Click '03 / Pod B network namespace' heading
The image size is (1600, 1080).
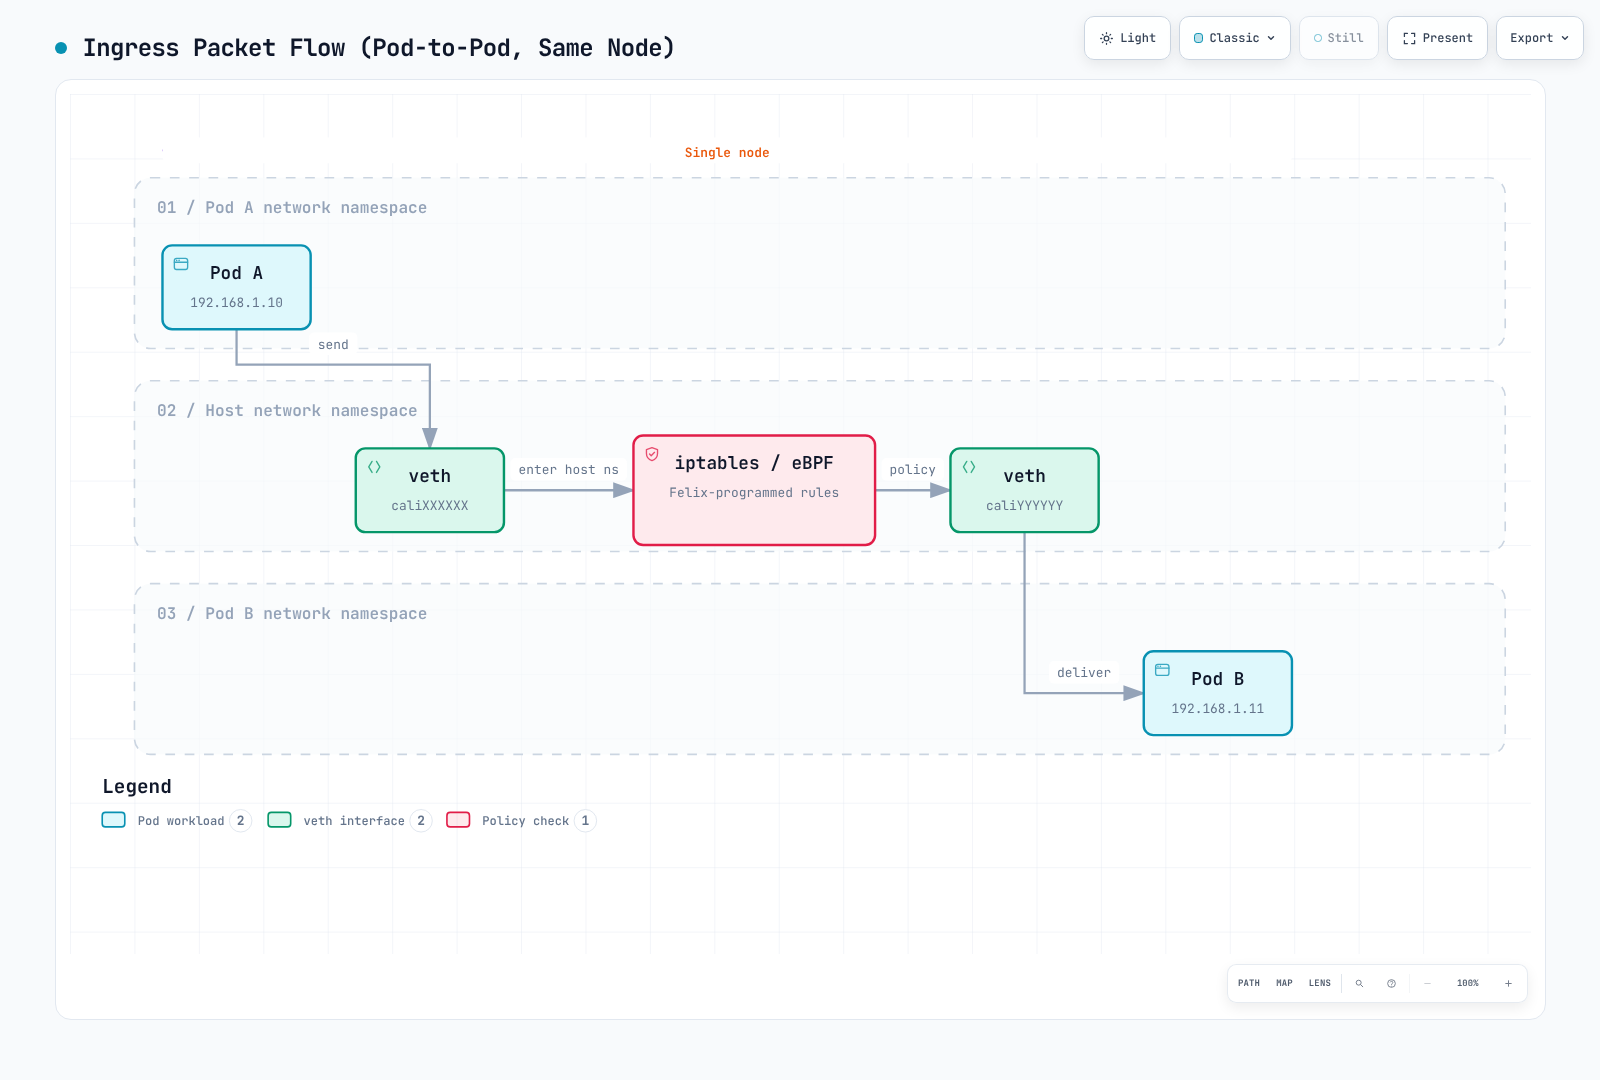292,614
